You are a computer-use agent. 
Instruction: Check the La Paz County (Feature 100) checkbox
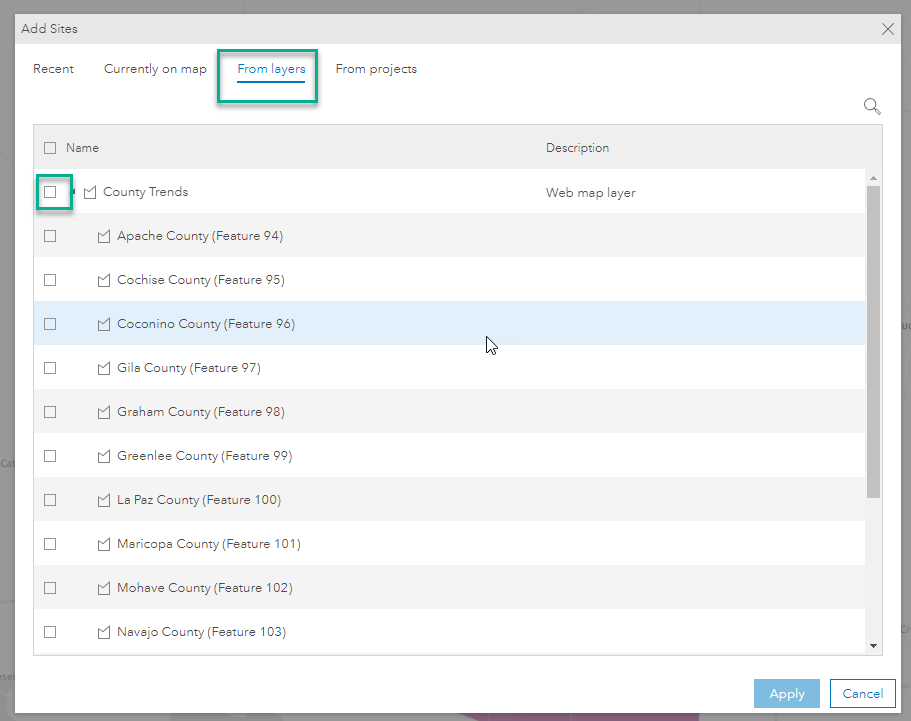pos(50,500)
